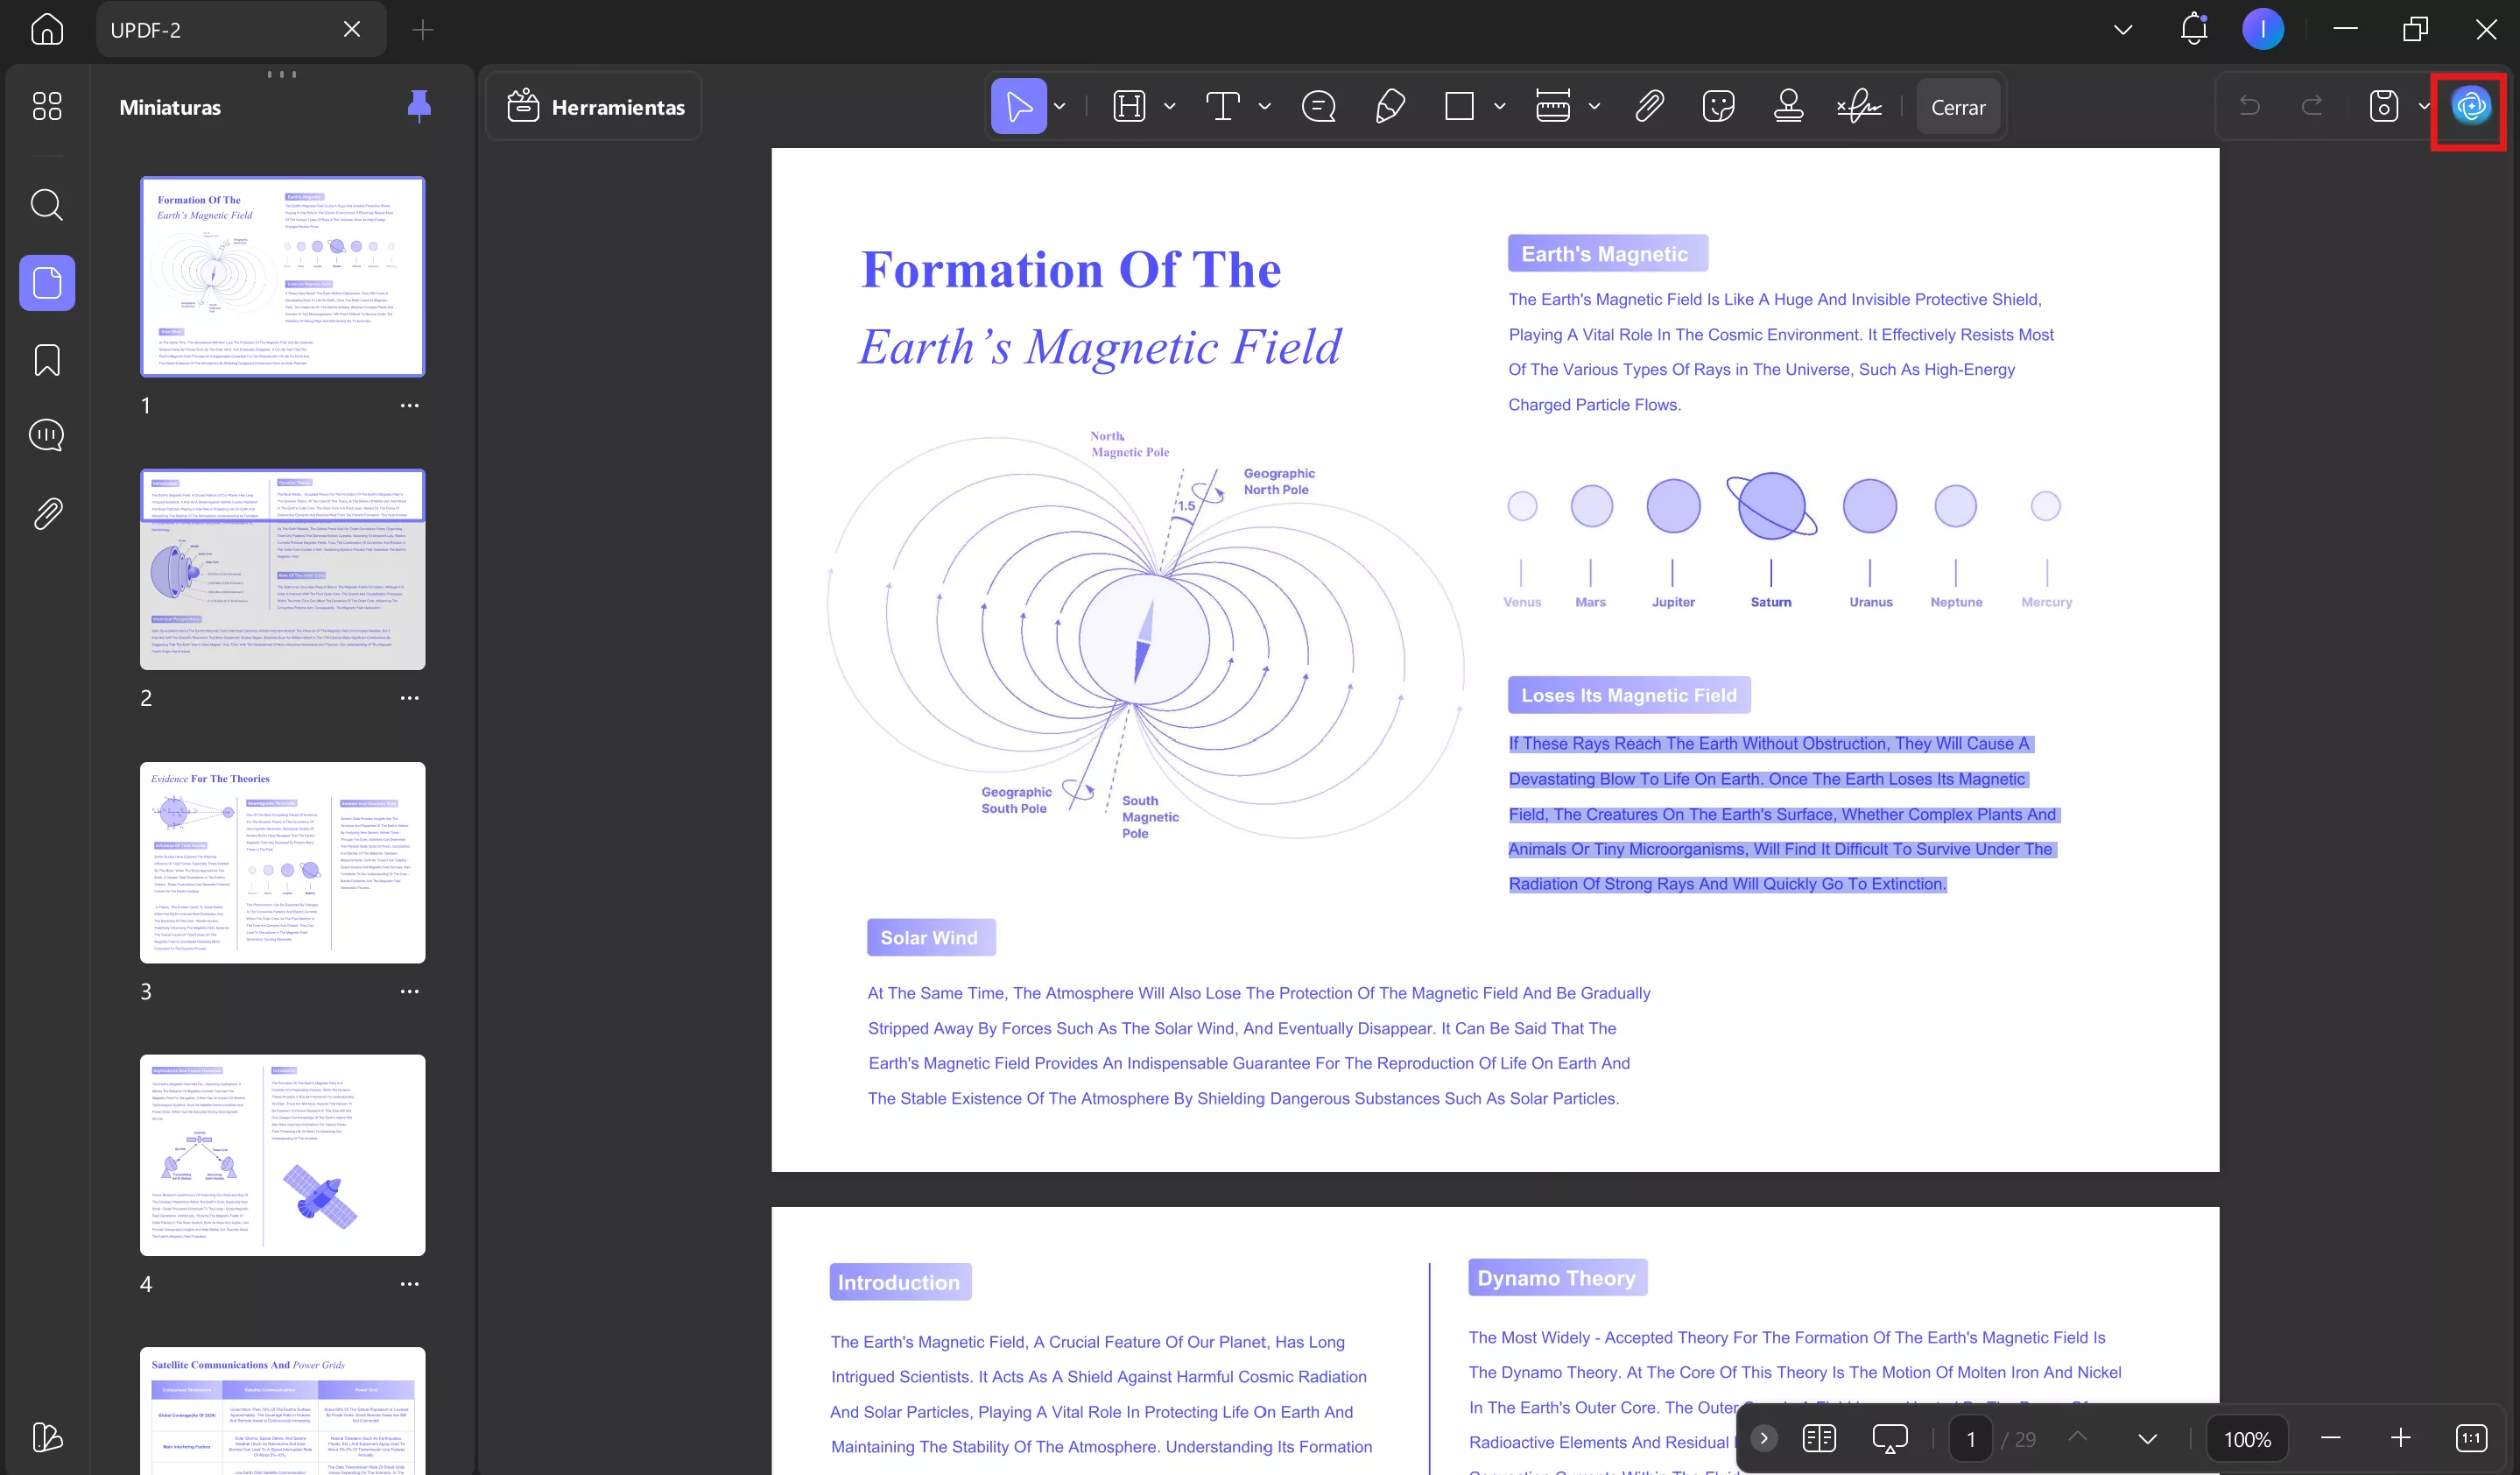Select the Satellite Communications page thumbnail
Viewport: 2520px width, 1475px height.
click(x=282, y=1410)
